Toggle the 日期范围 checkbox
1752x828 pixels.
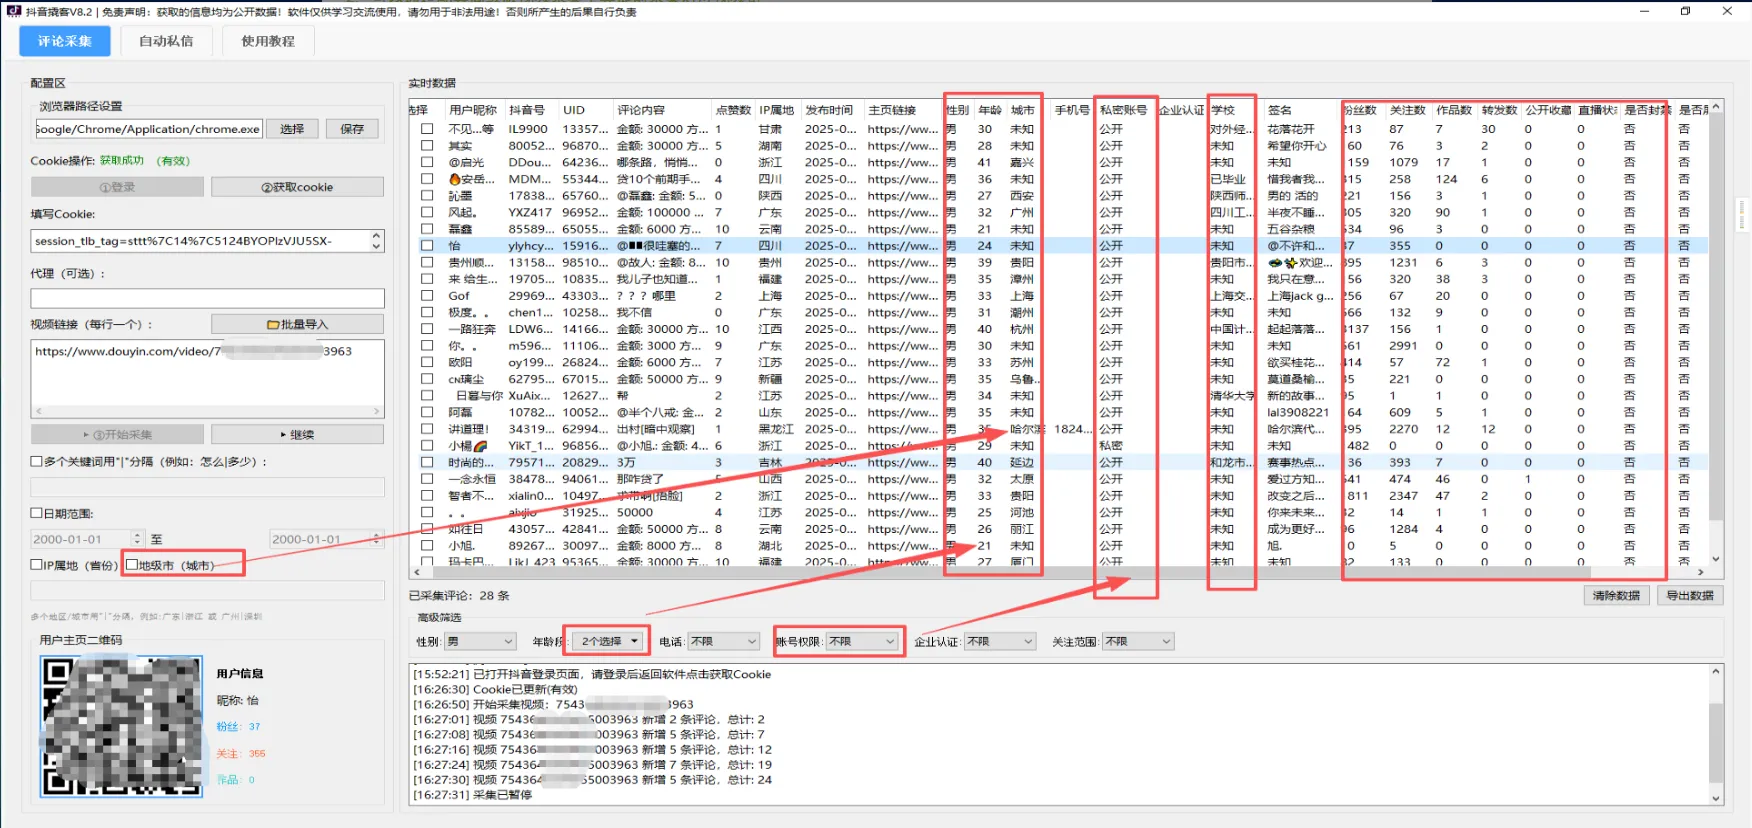click(x=36, y=513)
